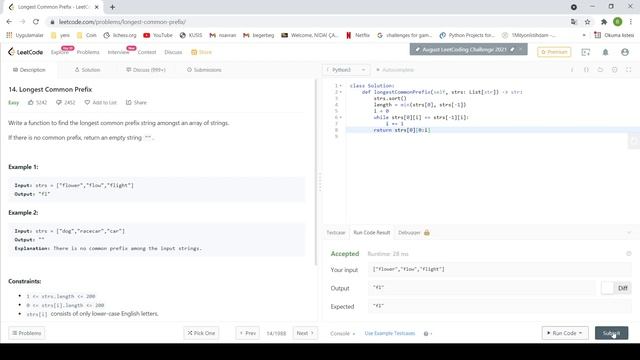This screenshot has width=640, height=360.
Task: Open the translate page icon in address bar
Action: tap(574, 22)
